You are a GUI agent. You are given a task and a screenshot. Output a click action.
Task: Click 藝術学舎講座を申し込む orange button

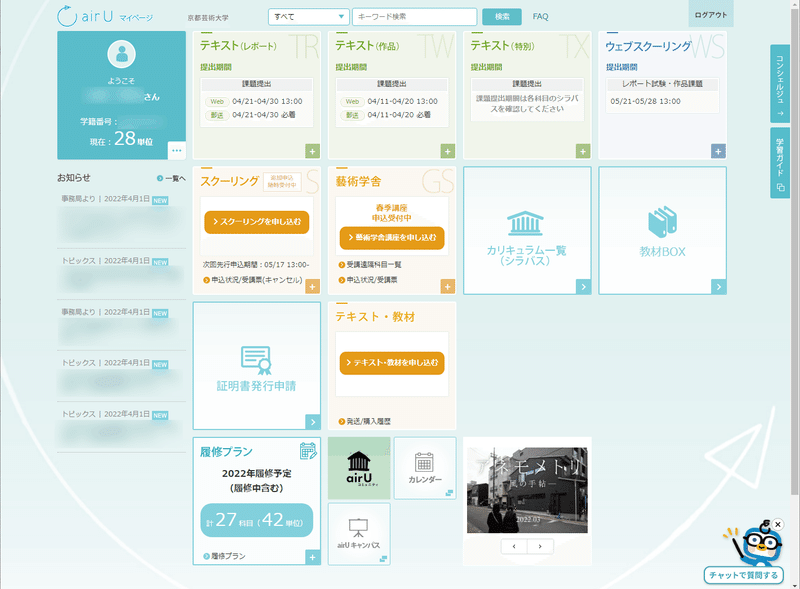[x=392, y=238]
